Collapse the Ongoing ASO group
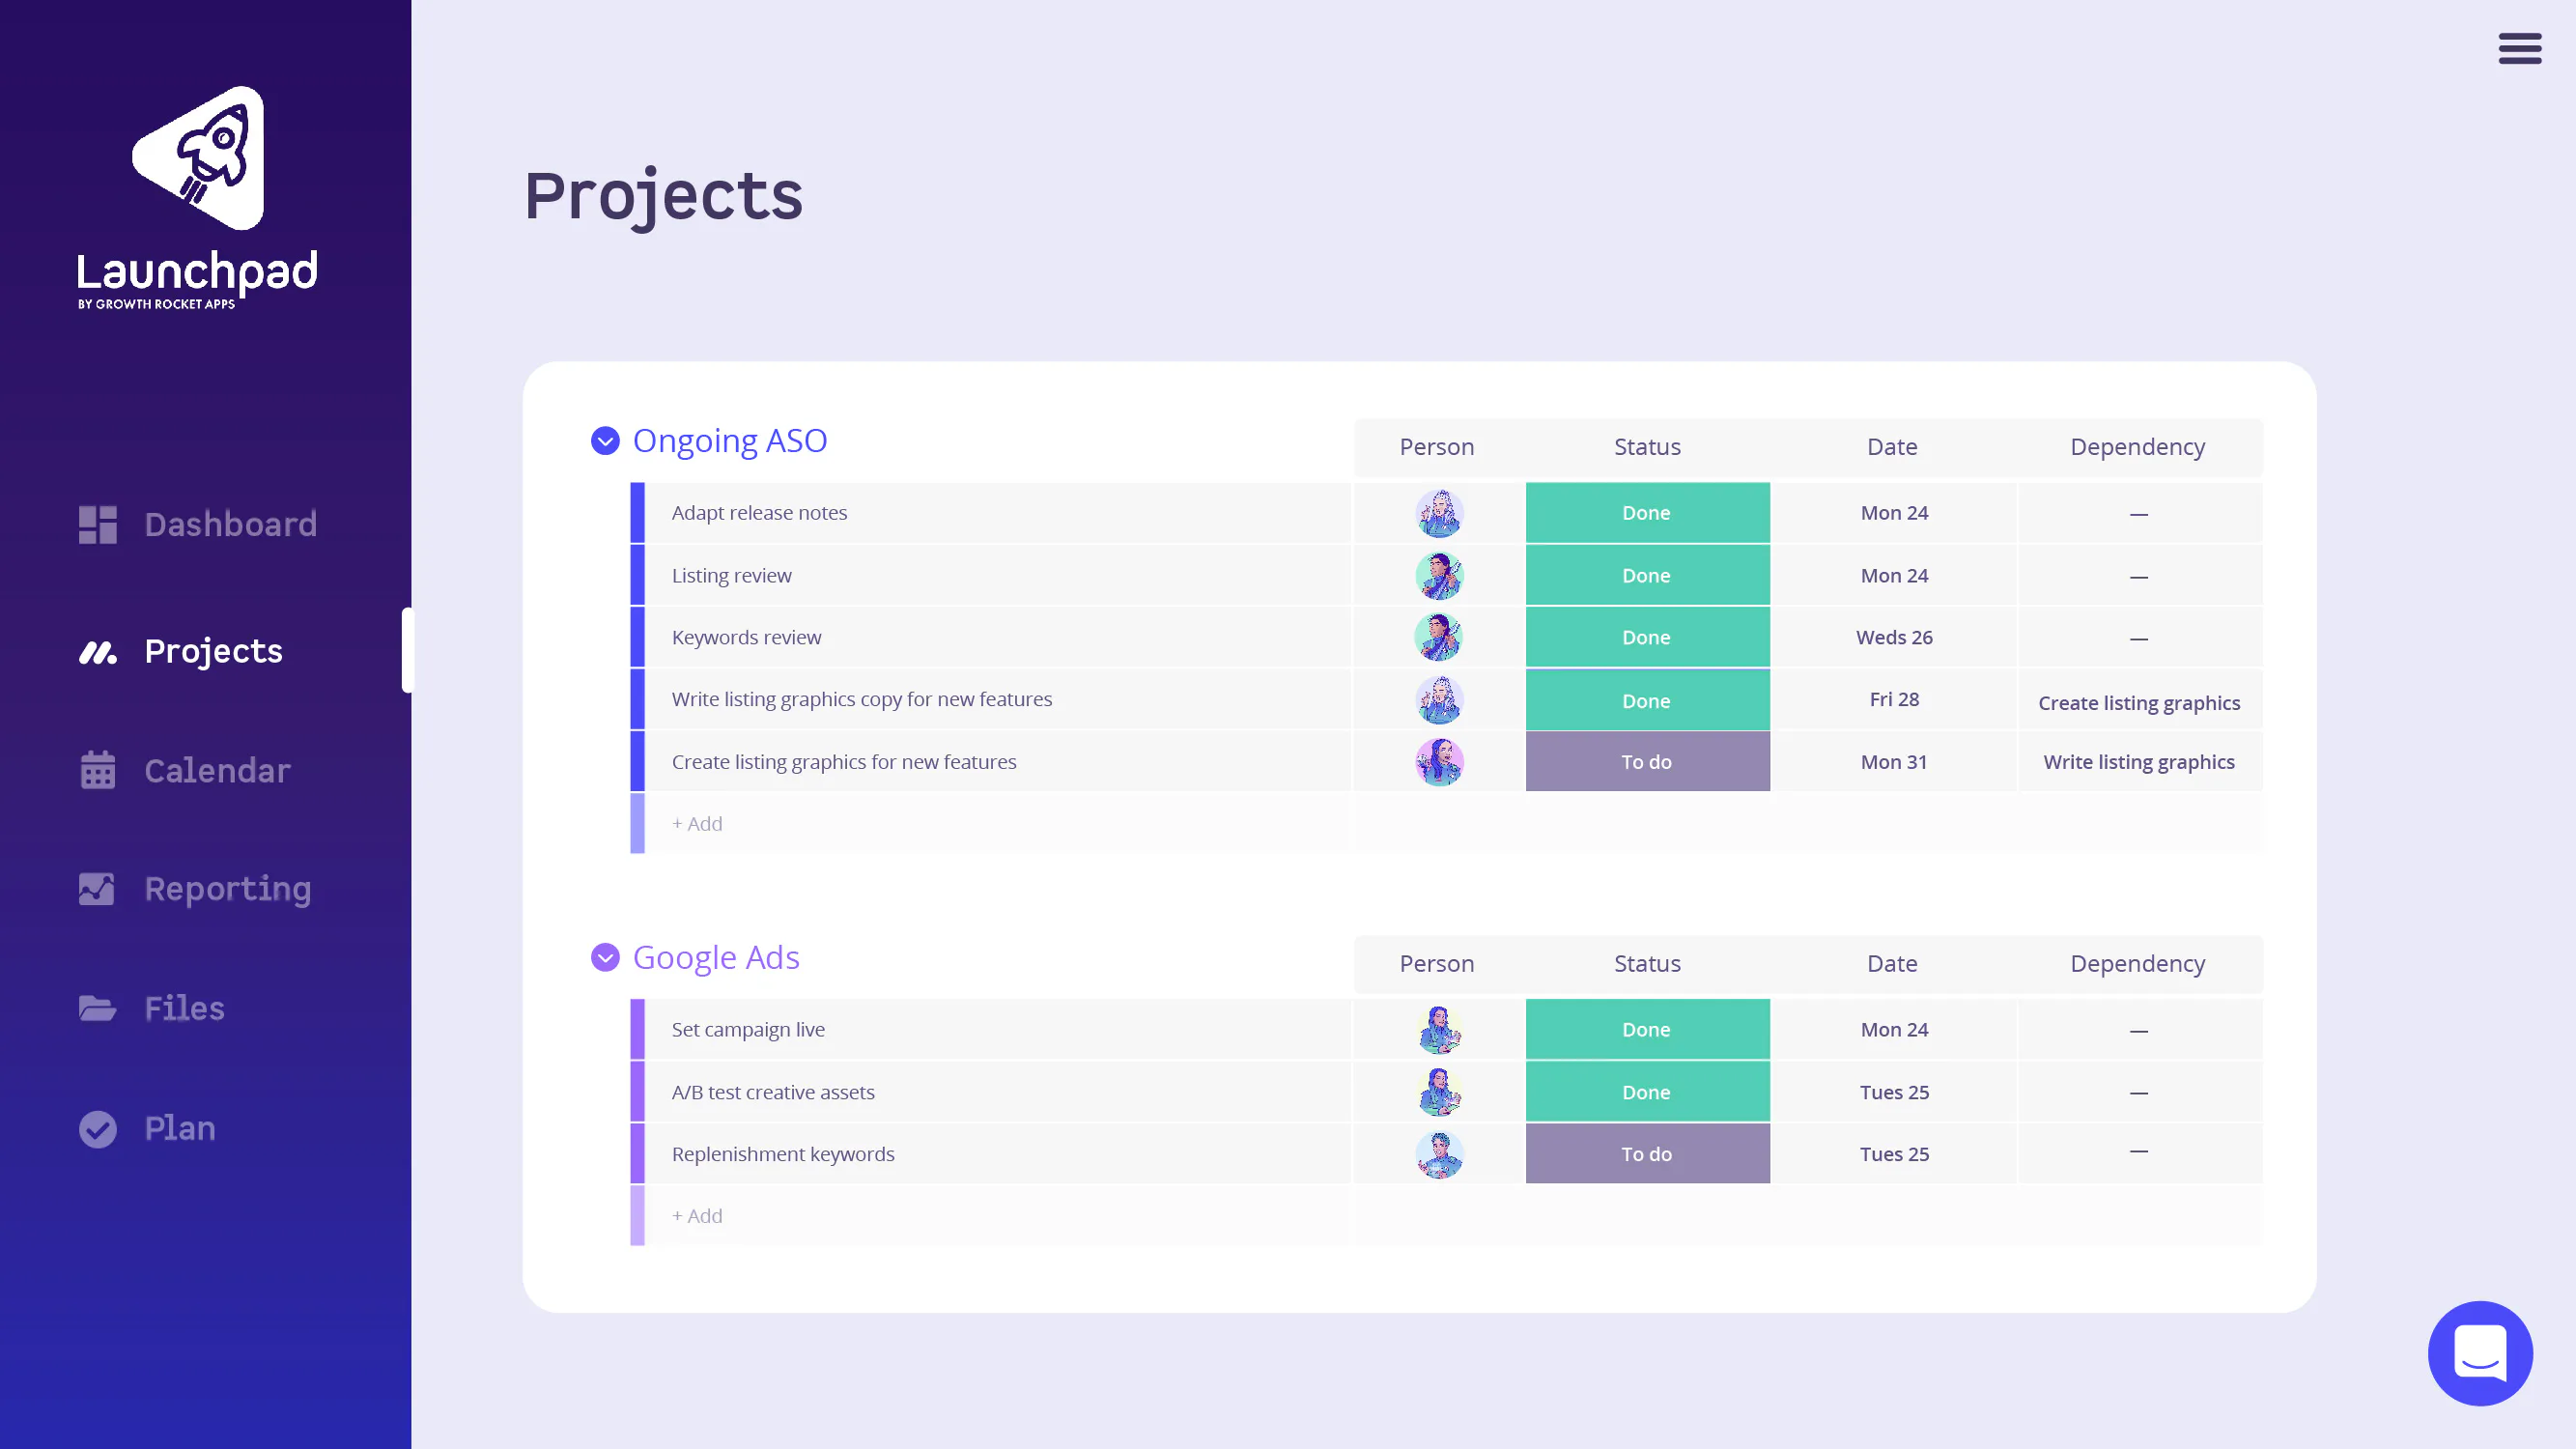Viewport: 2576px width, 1449px height. point(605,441)
